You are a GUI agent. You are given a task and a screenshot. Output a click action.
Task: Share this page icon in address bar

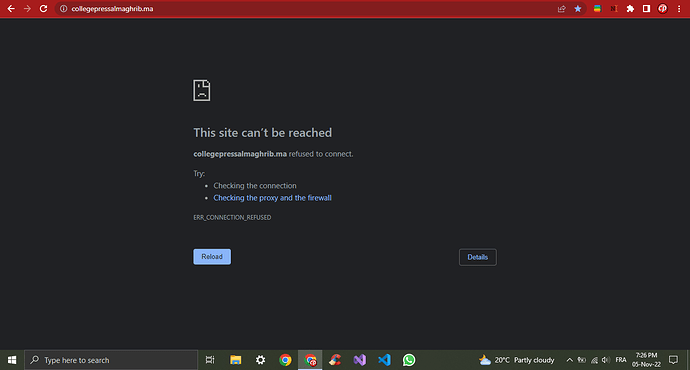coord(562,9)
